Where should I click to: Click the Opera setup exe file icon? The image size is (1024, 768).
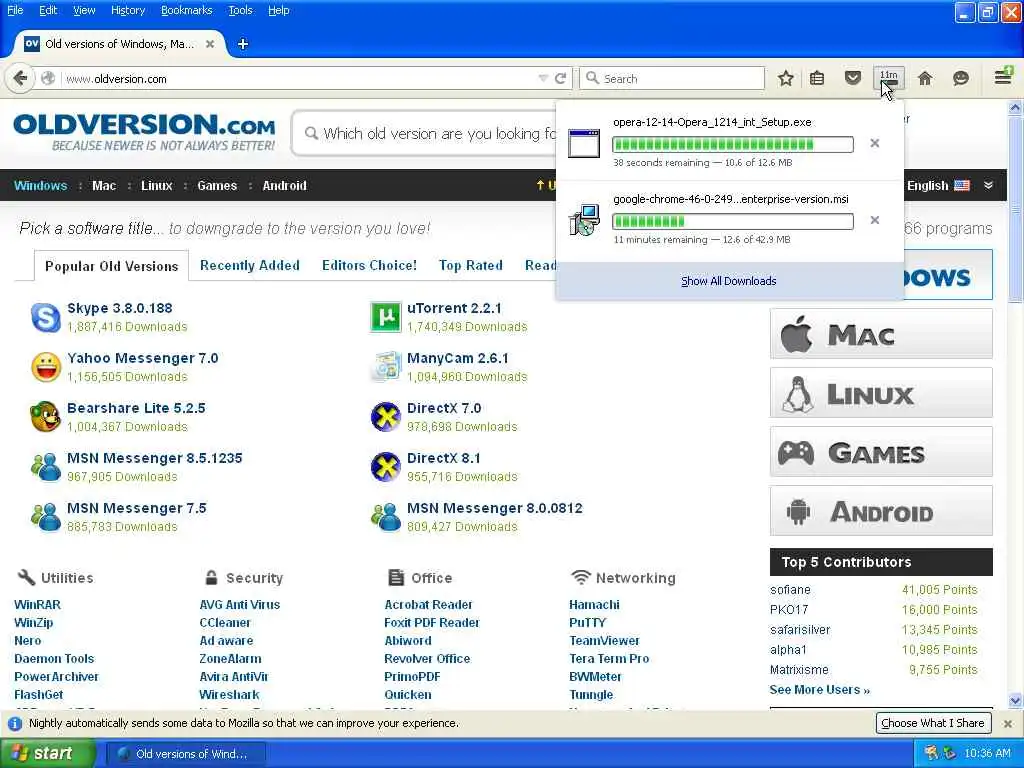584,143
